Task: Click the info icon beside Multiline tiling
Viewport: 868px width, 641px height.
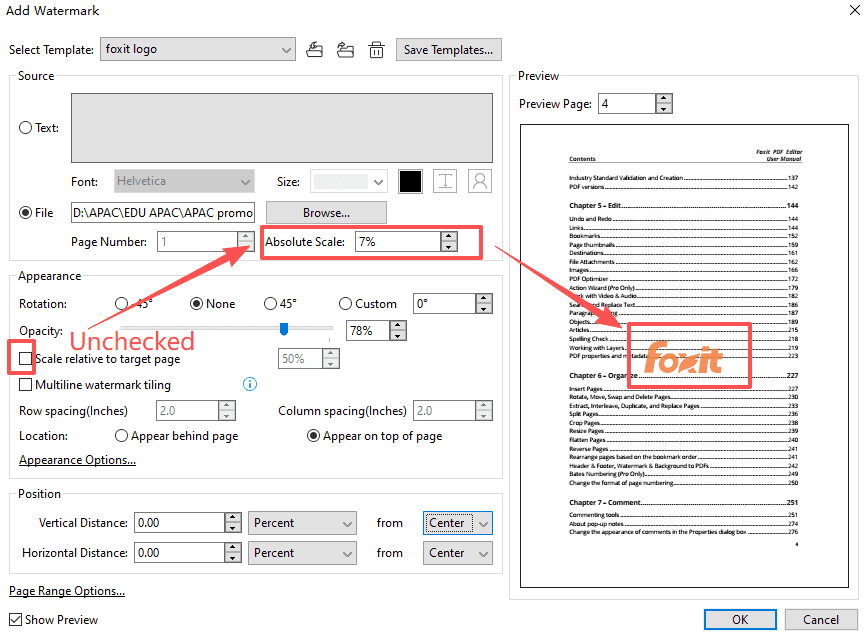Action: pyautogui.click(x=250, y=384)
